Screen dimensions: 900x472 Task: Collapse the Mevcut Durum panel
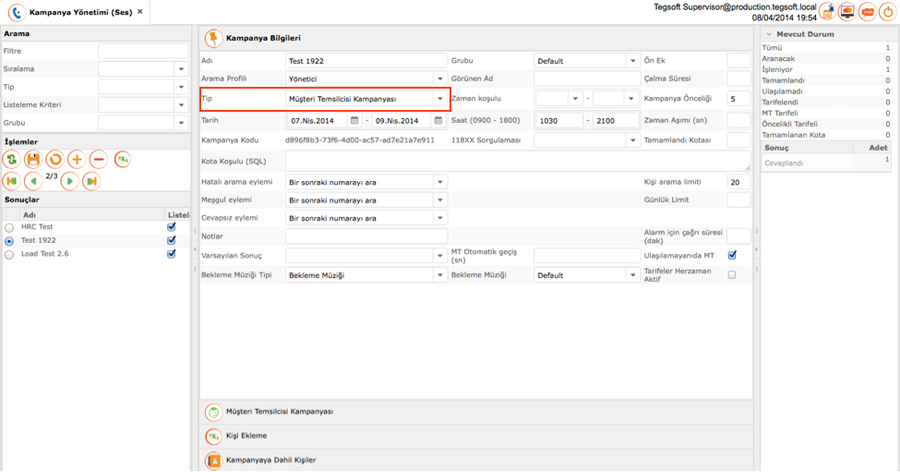pos(769,34)
